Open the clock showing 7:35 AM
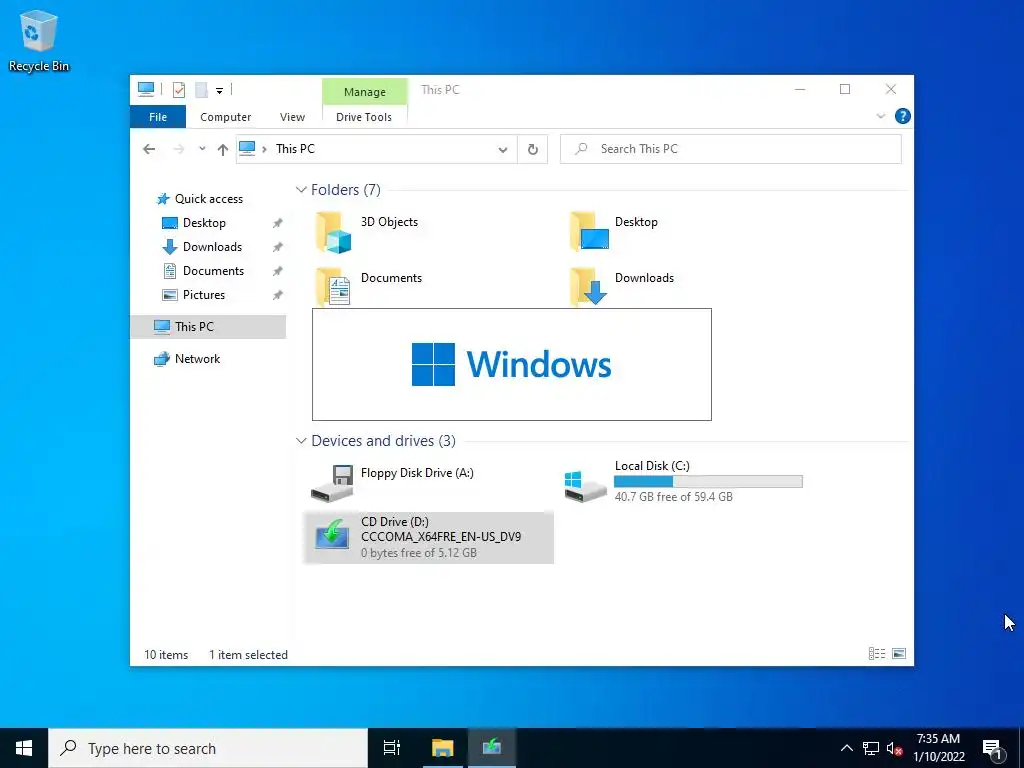Image resolution: width=1024 pixels, height=768 pixels. coord(938,748)
